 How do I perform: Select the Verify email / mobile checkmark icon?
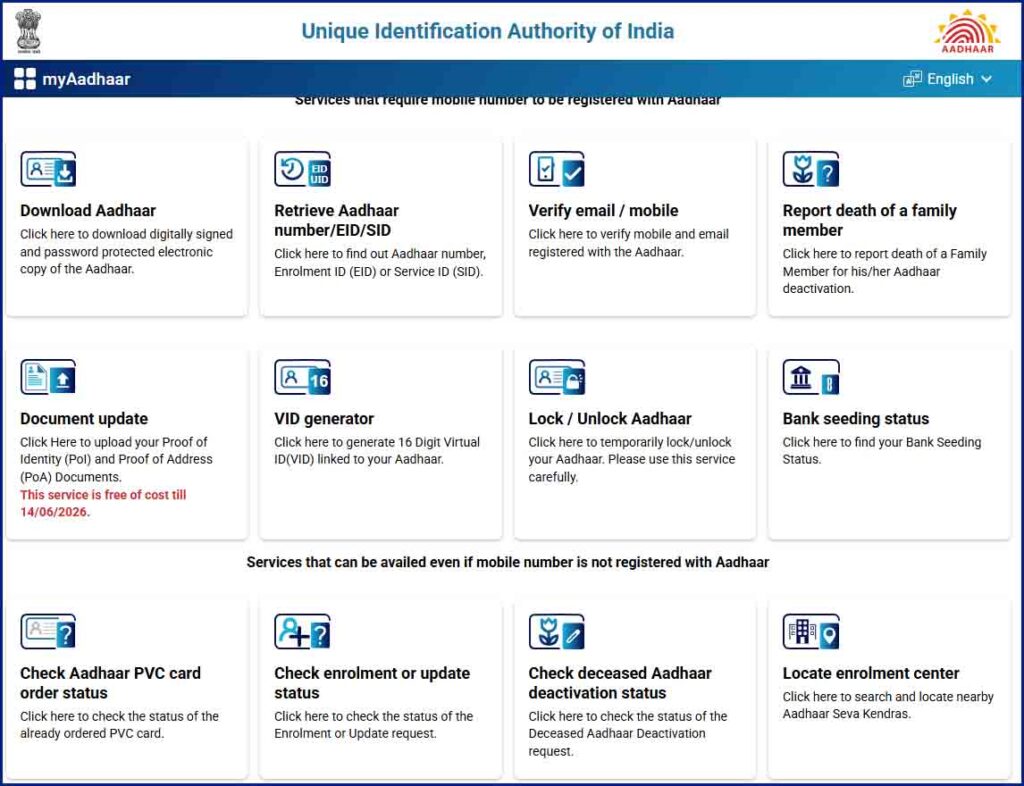(x=558, y=169)
